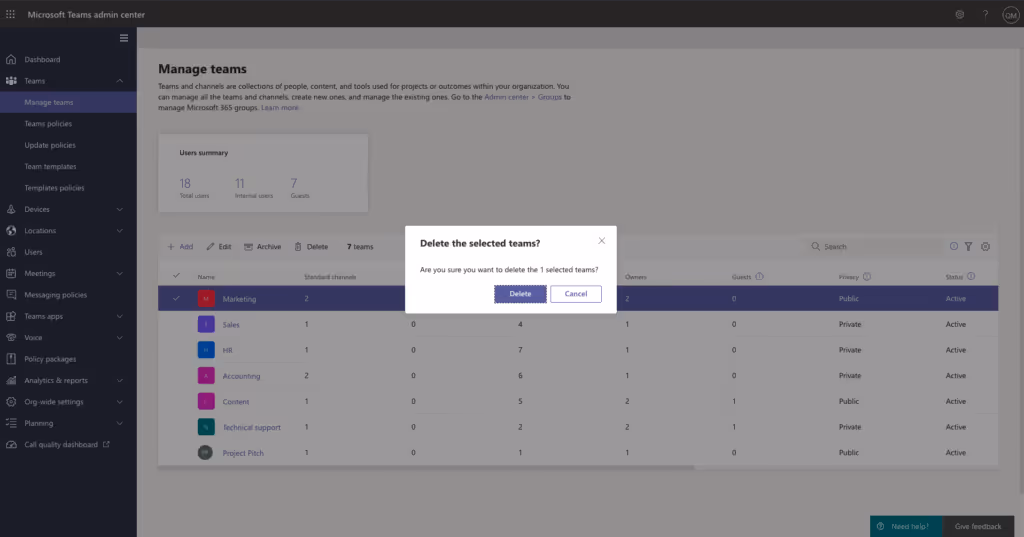Expand the Locations section chevron
This screenshot has height=537, width=1024.
point(120,231)
